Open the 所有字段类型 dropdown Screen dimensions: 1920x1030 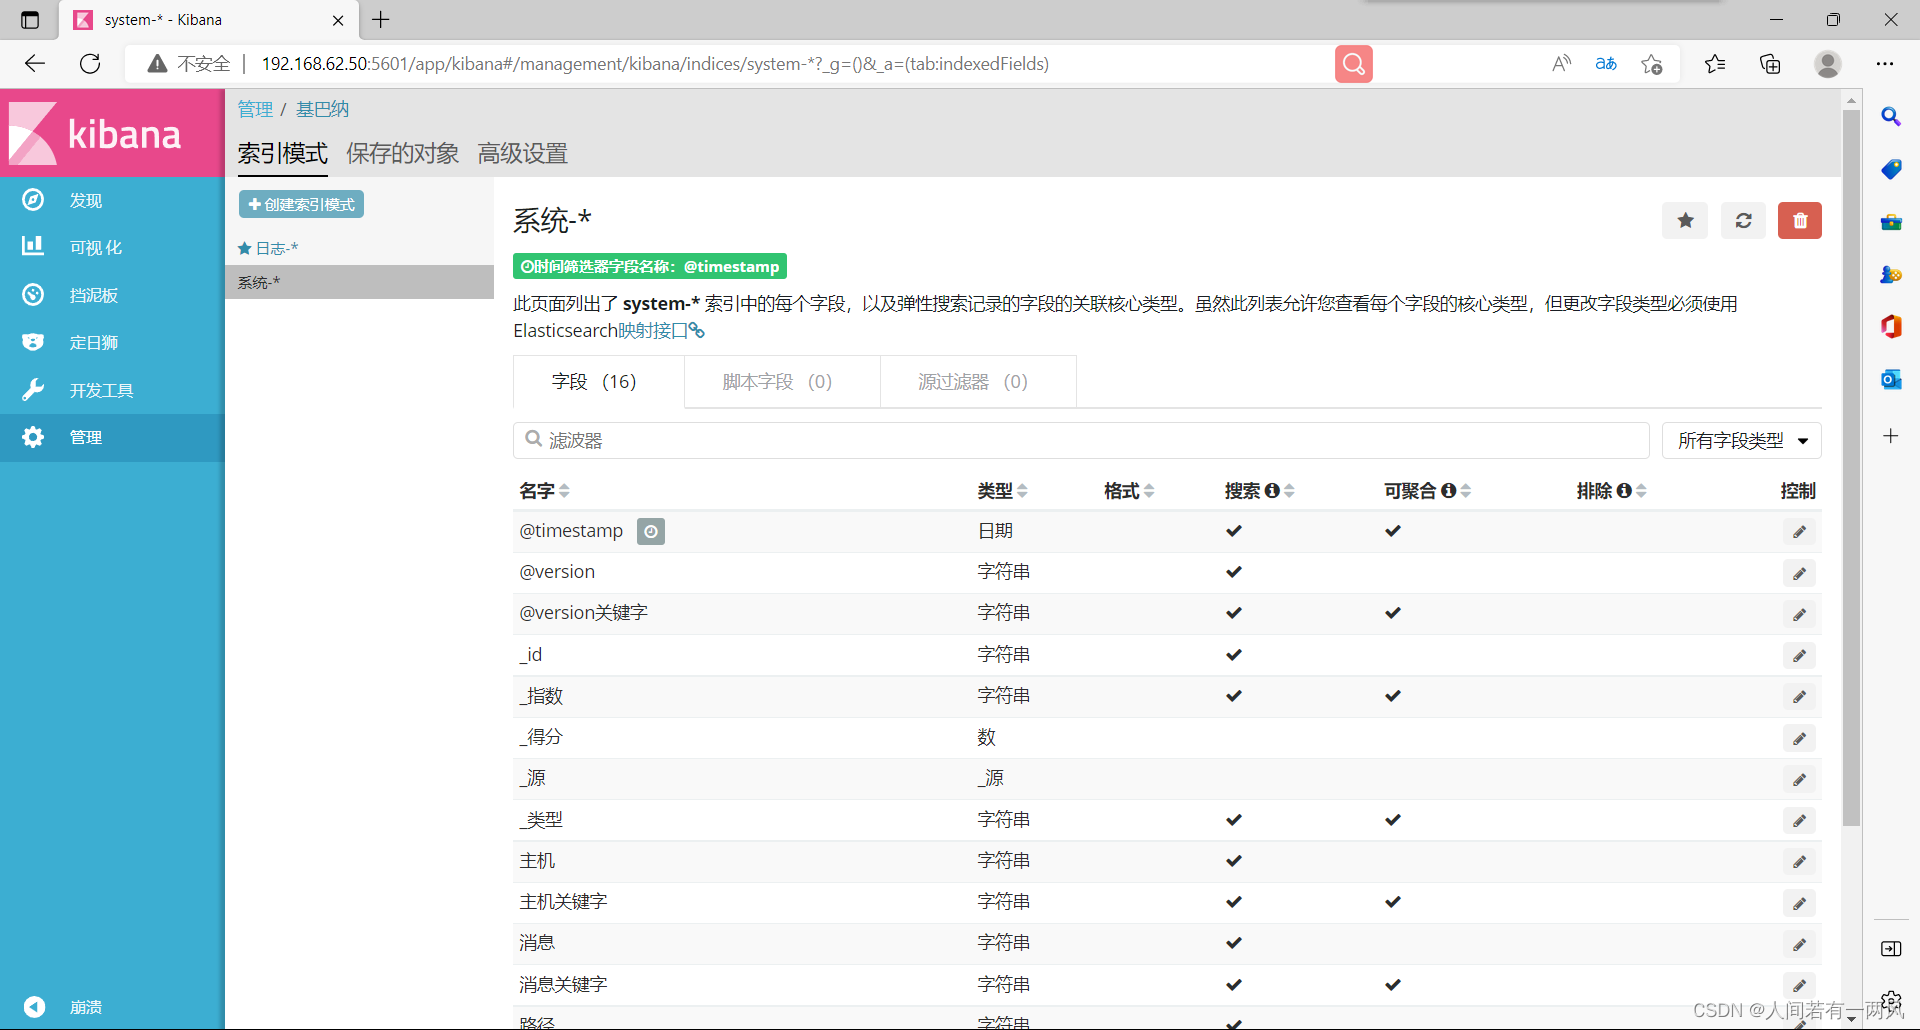click(x=1742, y=441)
